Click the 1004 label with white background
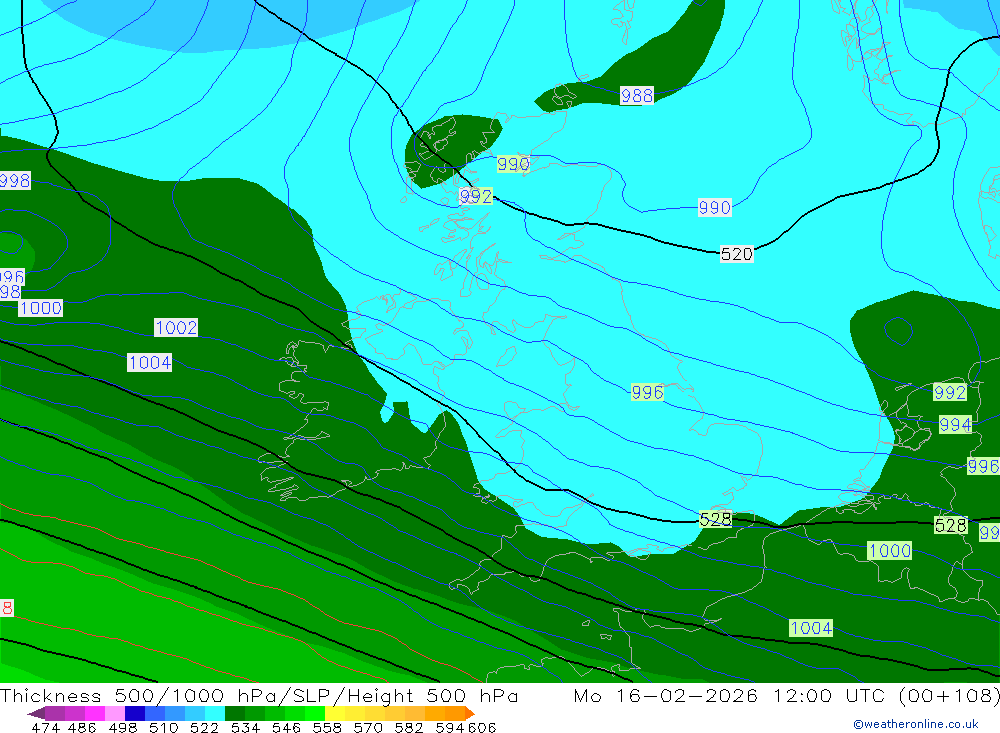The height and width of the screenshot is (733, 1000). (149, 362)
